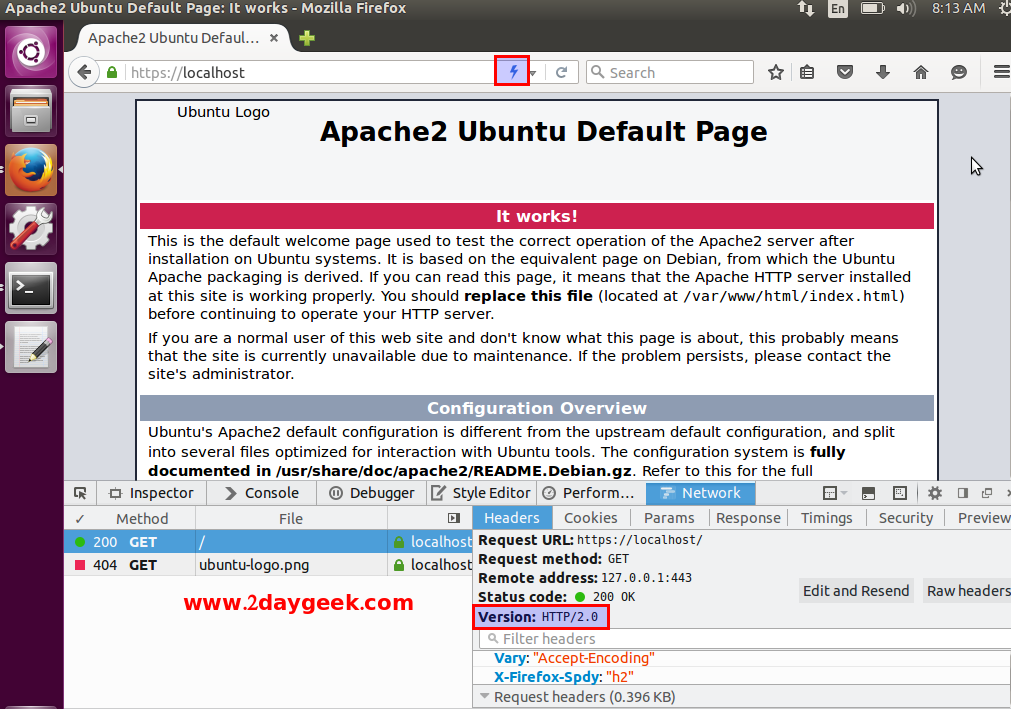Switch to the Timings details tab
Image resolution: width=1011 pixels, height=709 pixels.
(x=827, y=518)
